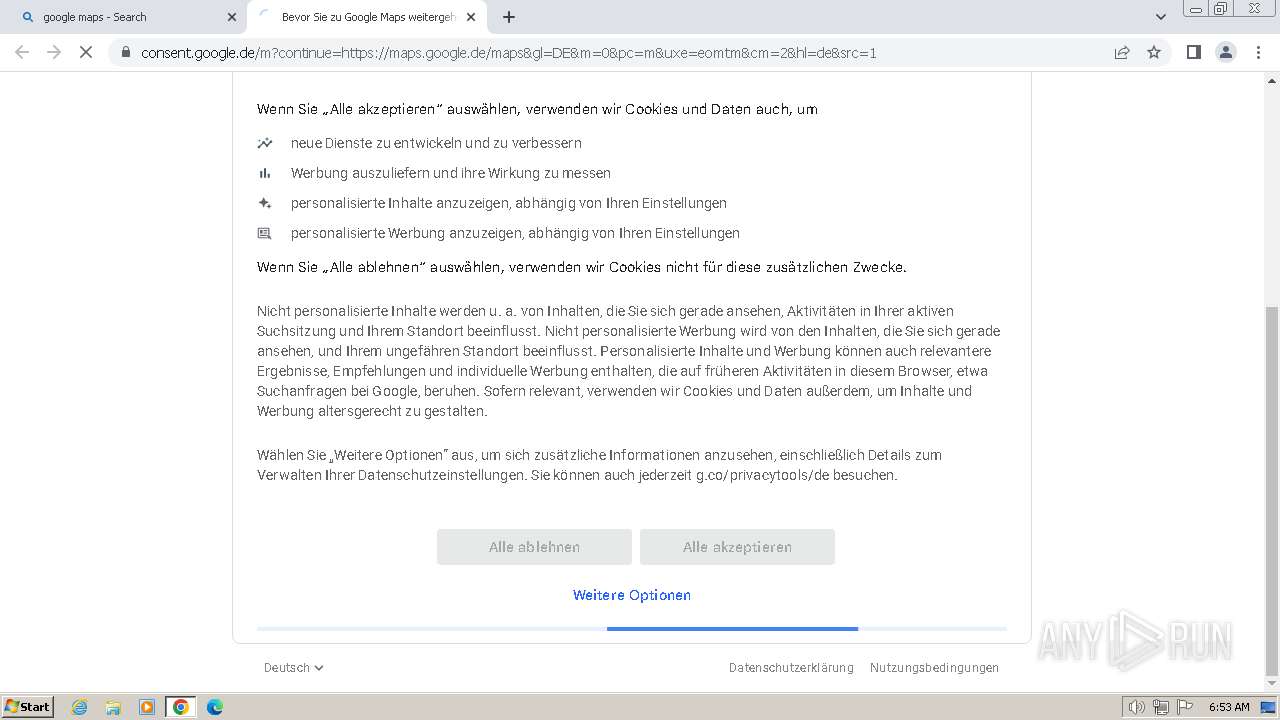Click Chrome icon in taskbar
This screenshot has height=720, width=1280.
(x=181, y=707)
